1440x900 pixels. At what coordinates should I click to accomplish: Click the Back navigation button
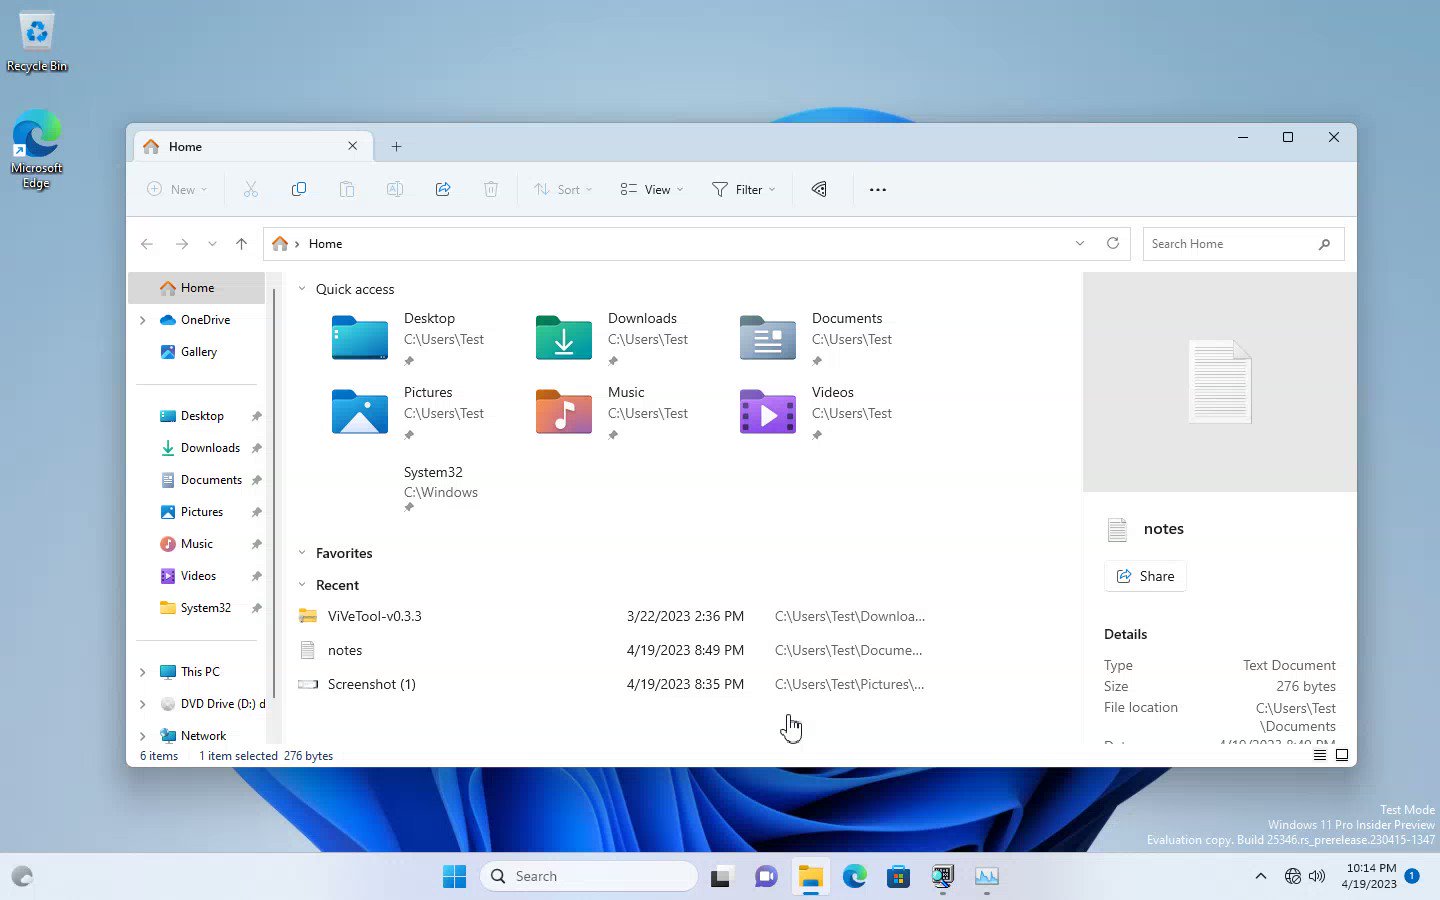click(x=147, y=243)
